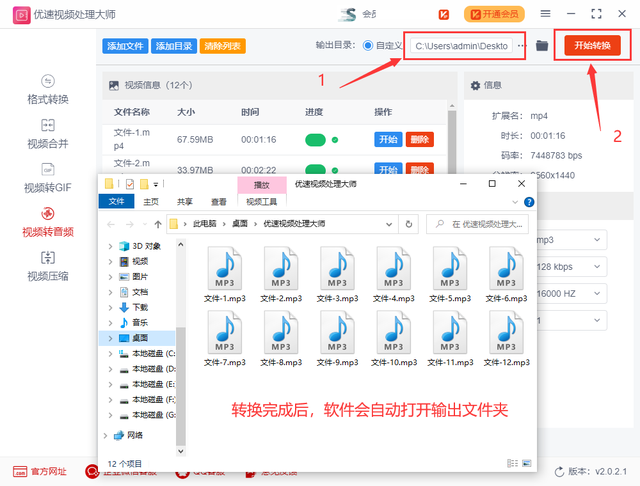Switch Explorer to details view icon
Screen dimensions: 640x486
pyautogui.click(x=512, y=463)
